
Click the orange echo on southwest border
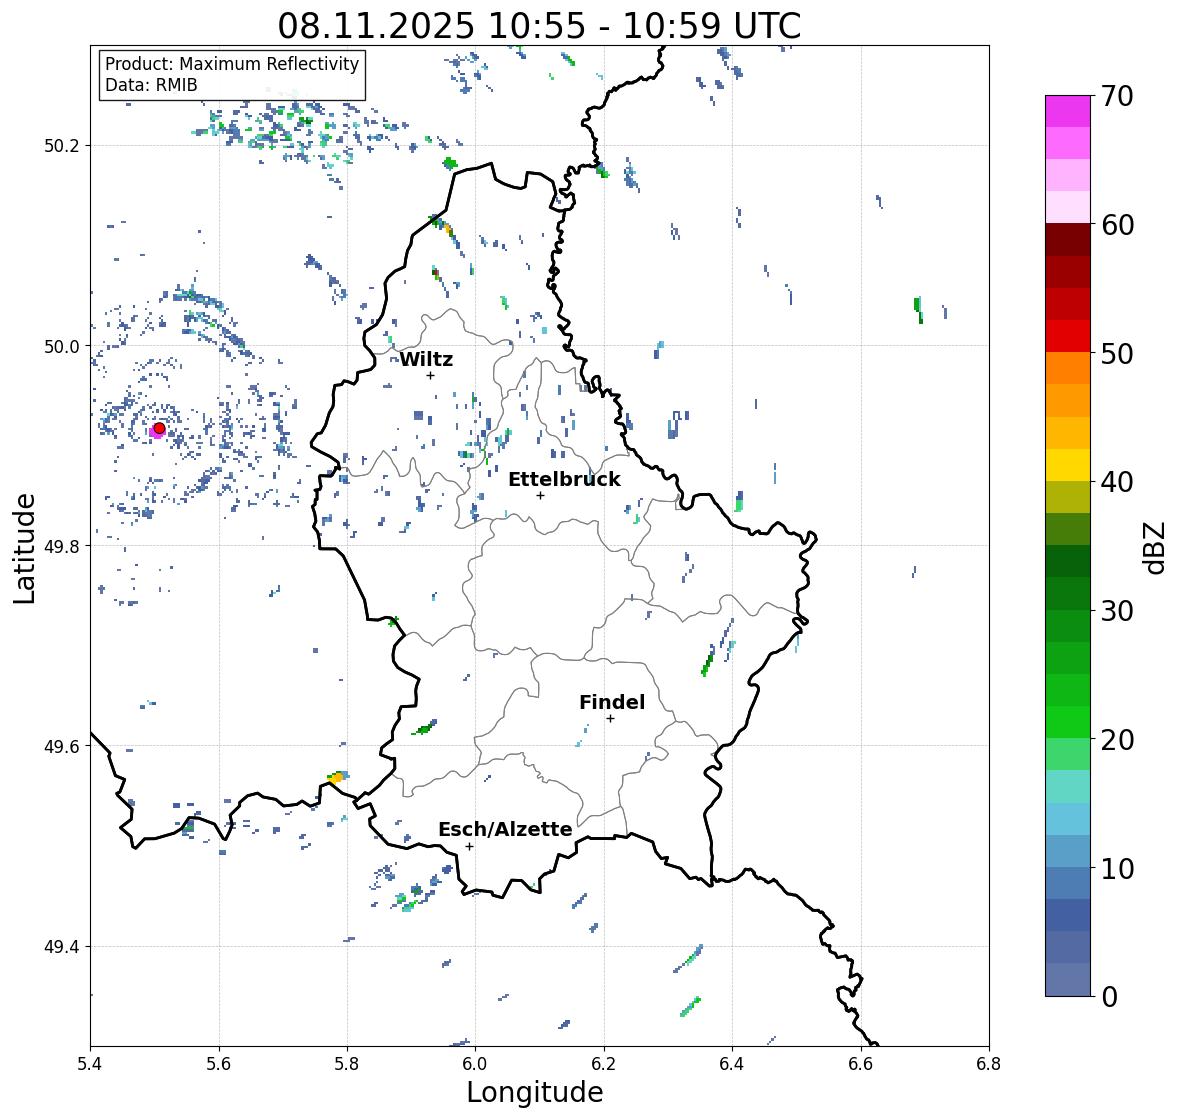338,777
